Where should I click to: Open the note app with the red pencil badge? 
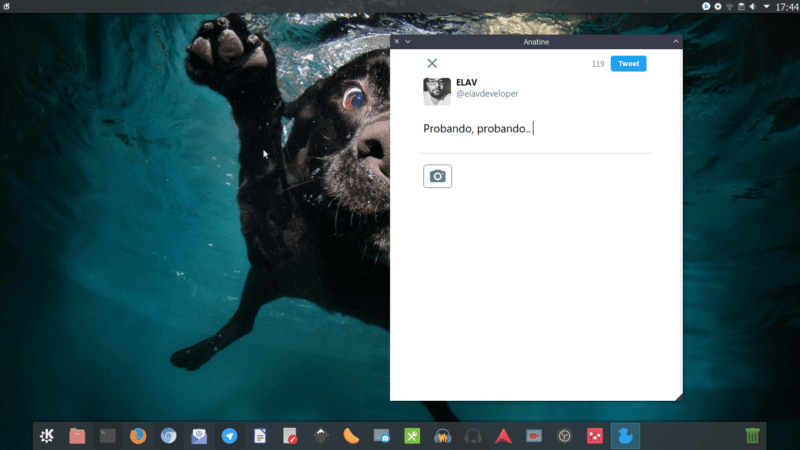point(290,436)
